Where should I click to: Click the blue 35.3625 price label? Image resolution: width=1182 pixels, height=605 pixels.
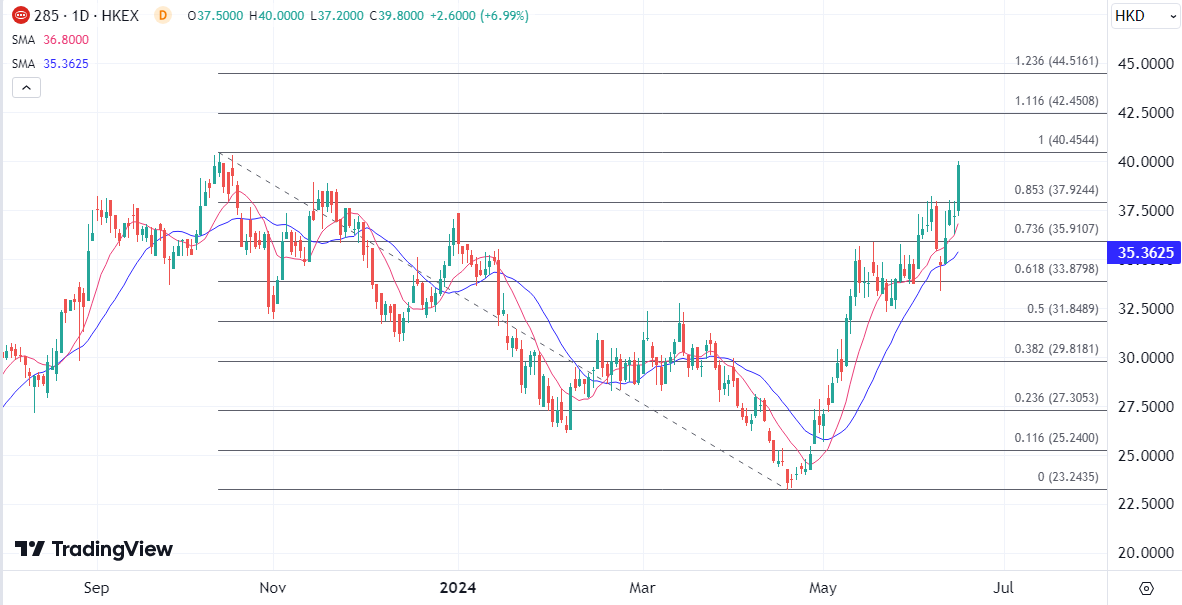pos(1144,252)
